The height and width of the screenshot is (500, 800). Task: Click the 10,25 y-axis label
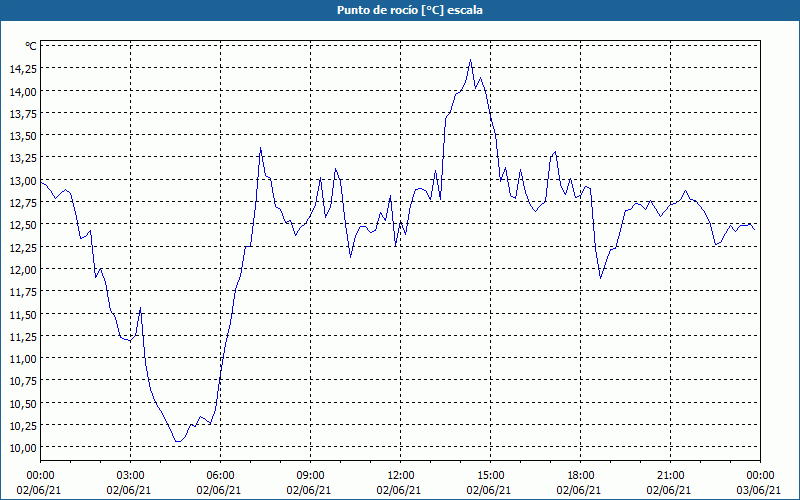[23, 426]
